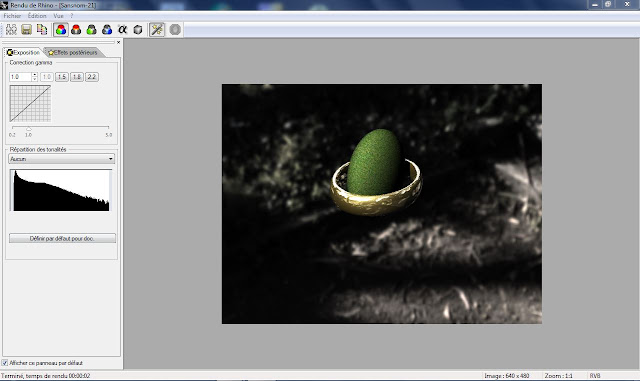Set gamma preset to 1.5

pos(62,77)
